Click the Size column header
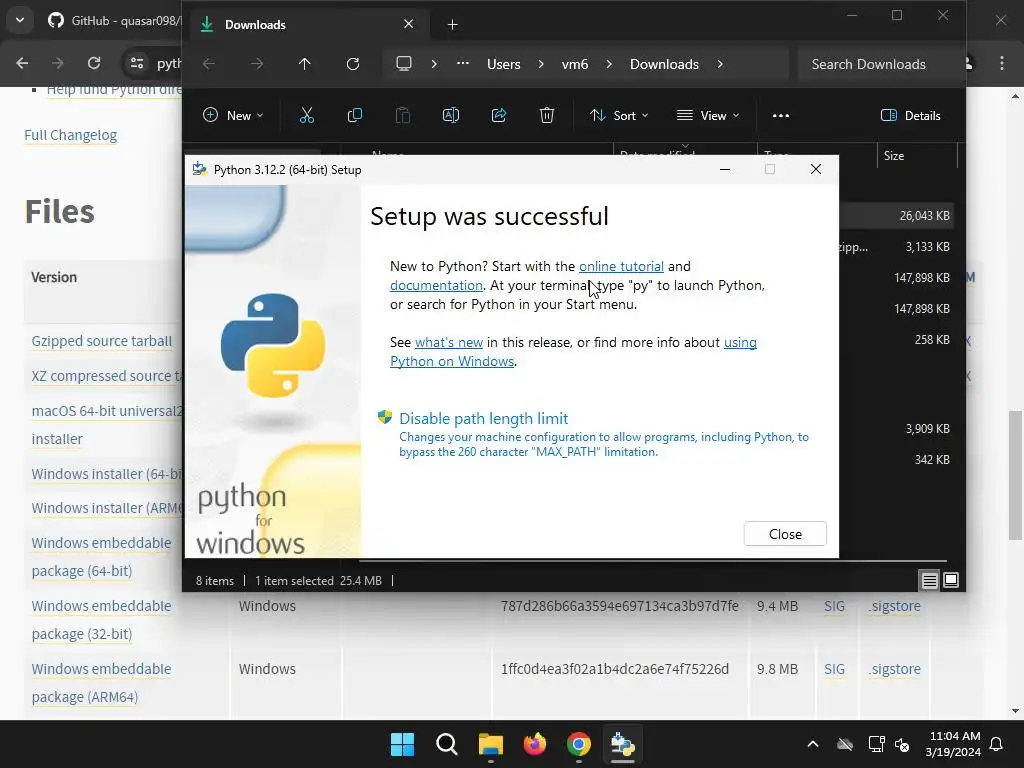Image resolution: width=1024 pixels, height=768 pixels. pos(916,155)
